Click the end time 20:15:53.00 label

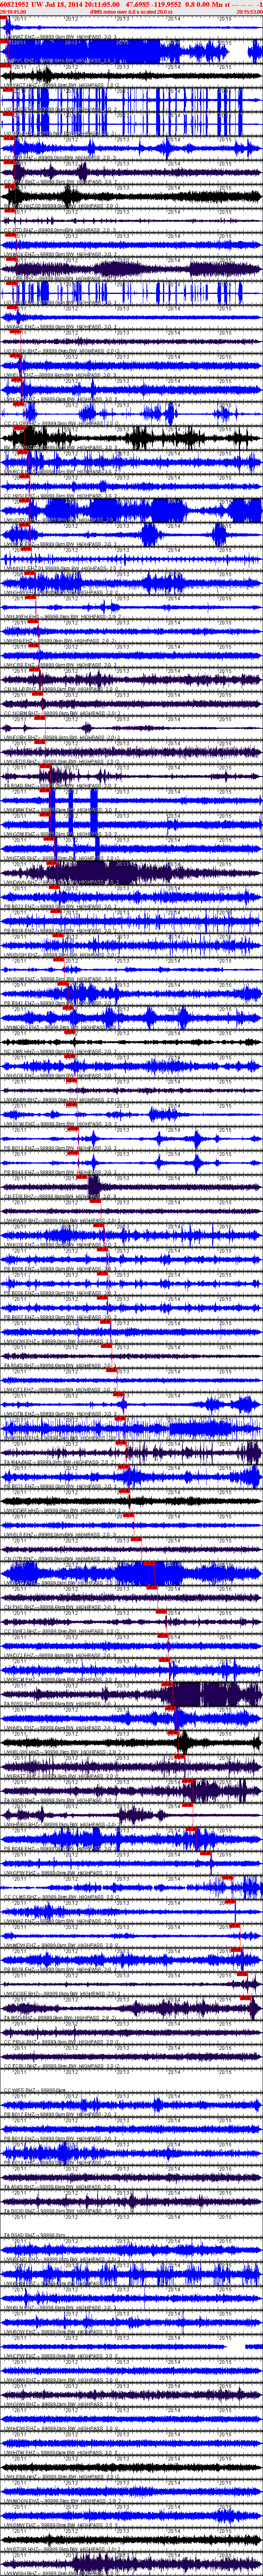pyautogui.click(x=249, y=12)
